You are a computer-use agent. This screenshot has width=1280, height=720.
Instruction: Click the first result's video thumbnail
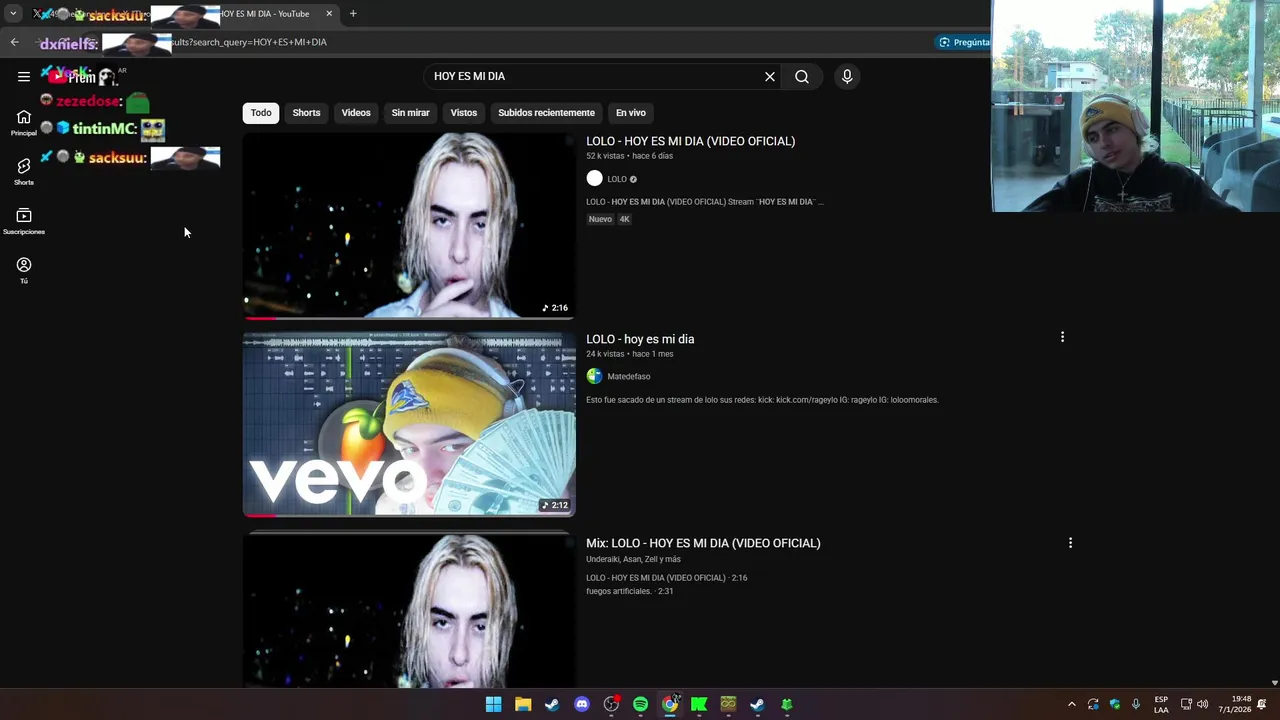point(409,226)
